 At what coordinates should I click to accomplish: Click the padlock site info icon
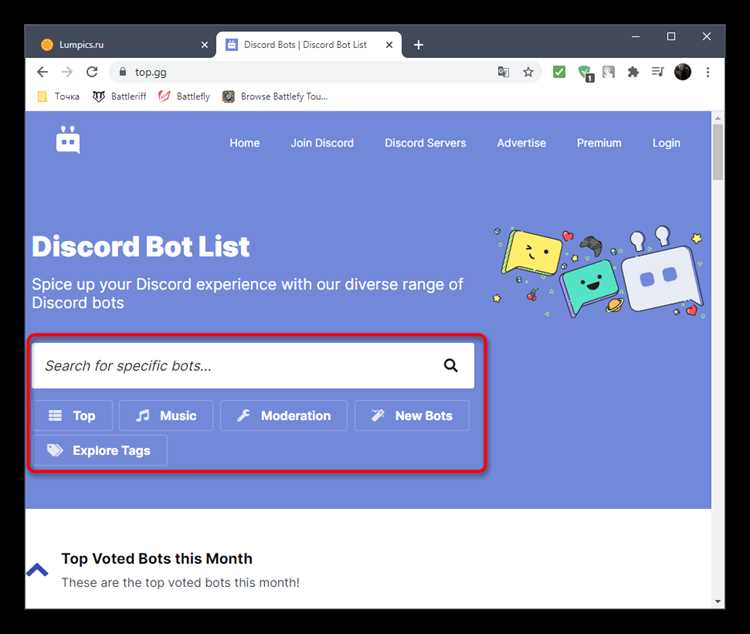pyautogui.click(x=123, y=72)
